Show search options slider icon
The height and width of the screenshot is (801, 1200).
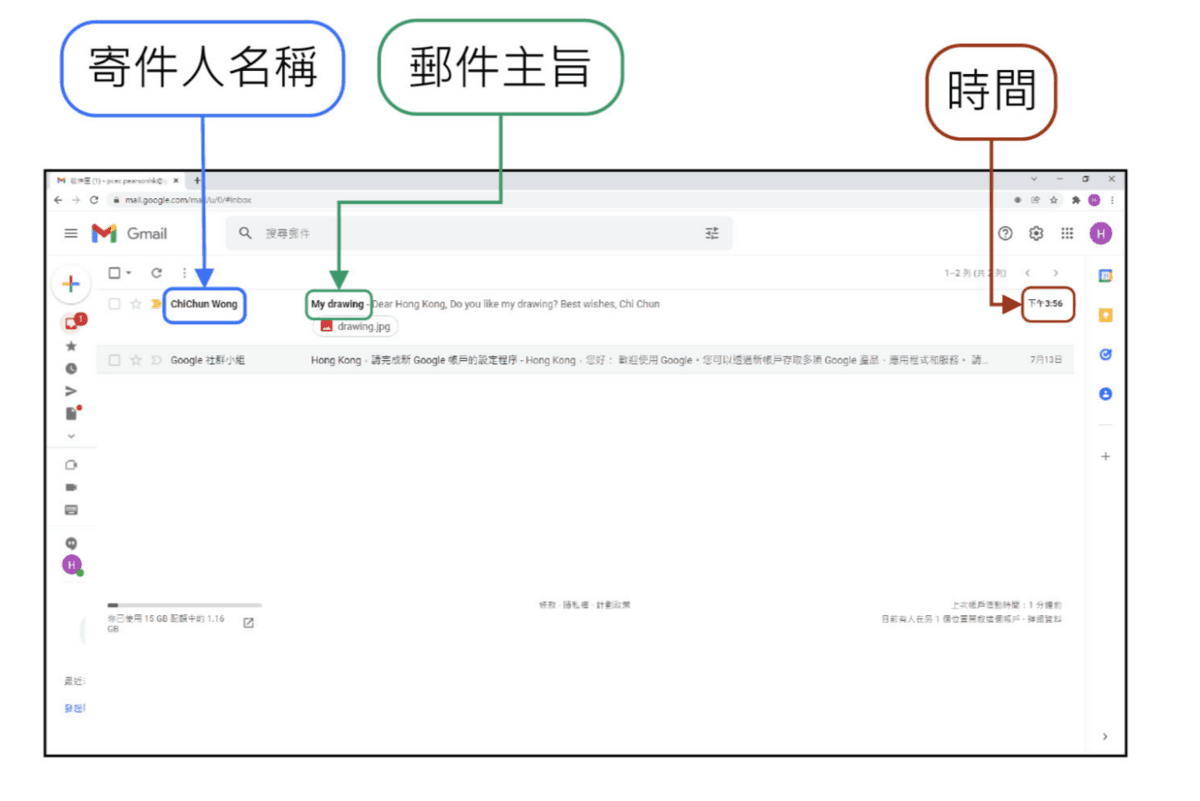(712, 233)
